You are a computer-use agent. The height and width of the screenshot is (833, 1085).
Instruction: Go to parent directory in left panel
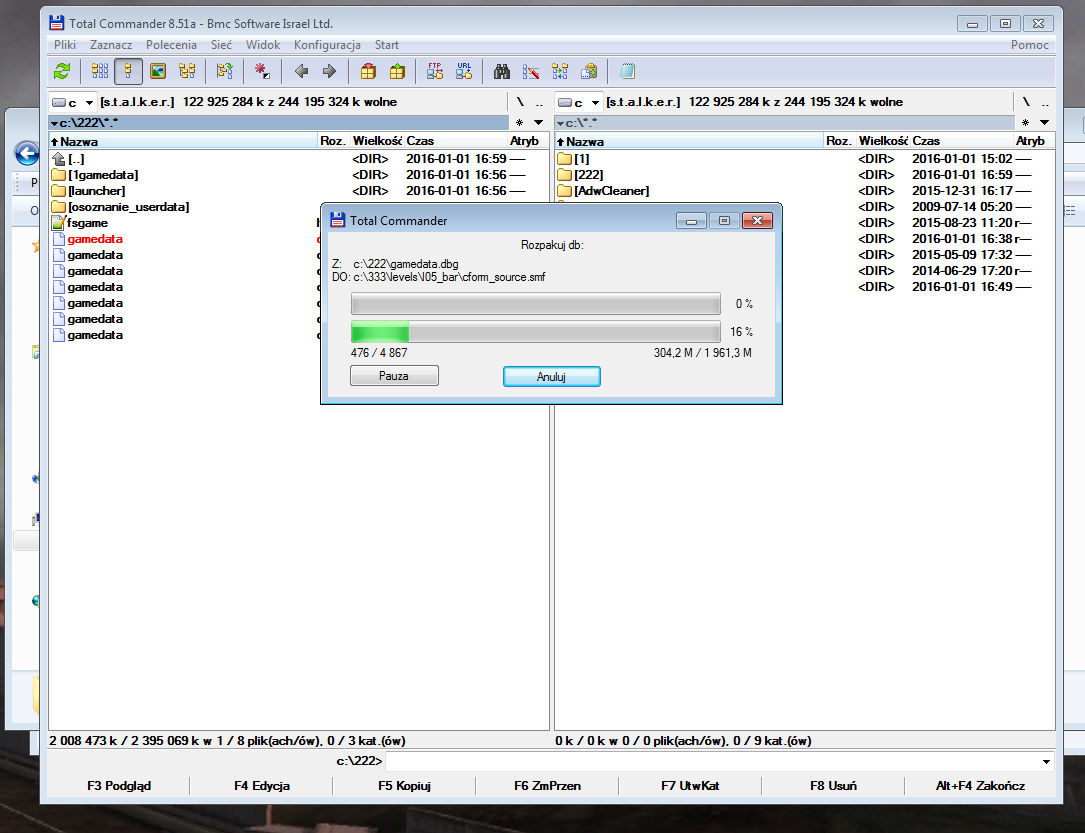(539, 102)
